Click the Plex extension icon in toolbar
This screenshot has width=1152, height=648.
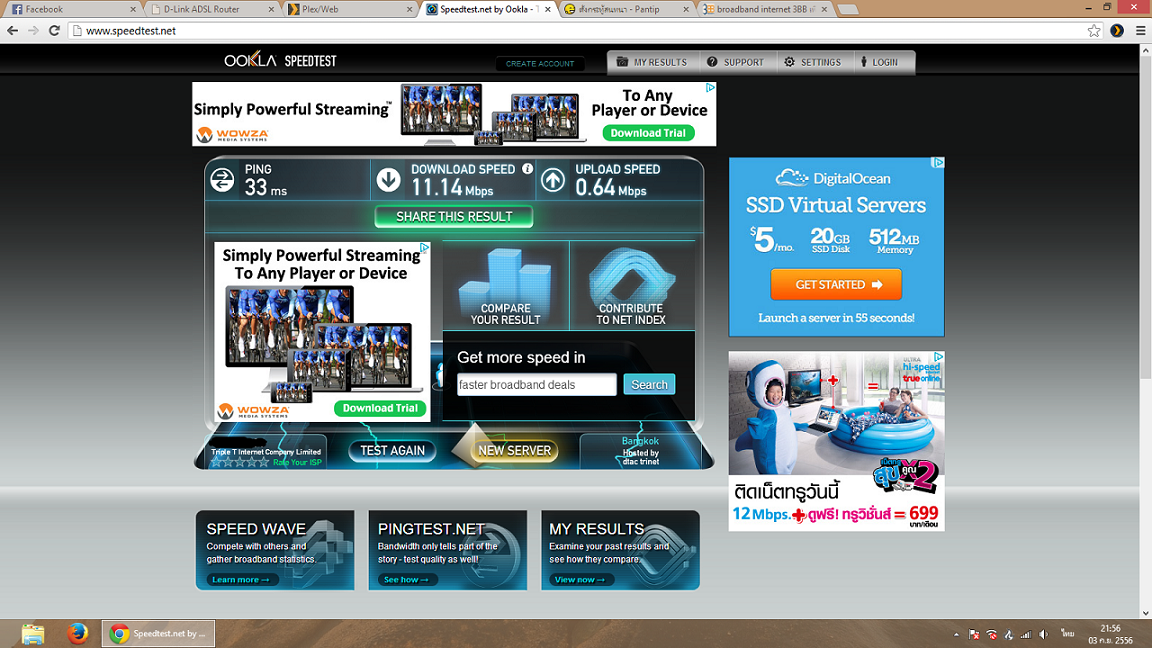[1117, 30]
